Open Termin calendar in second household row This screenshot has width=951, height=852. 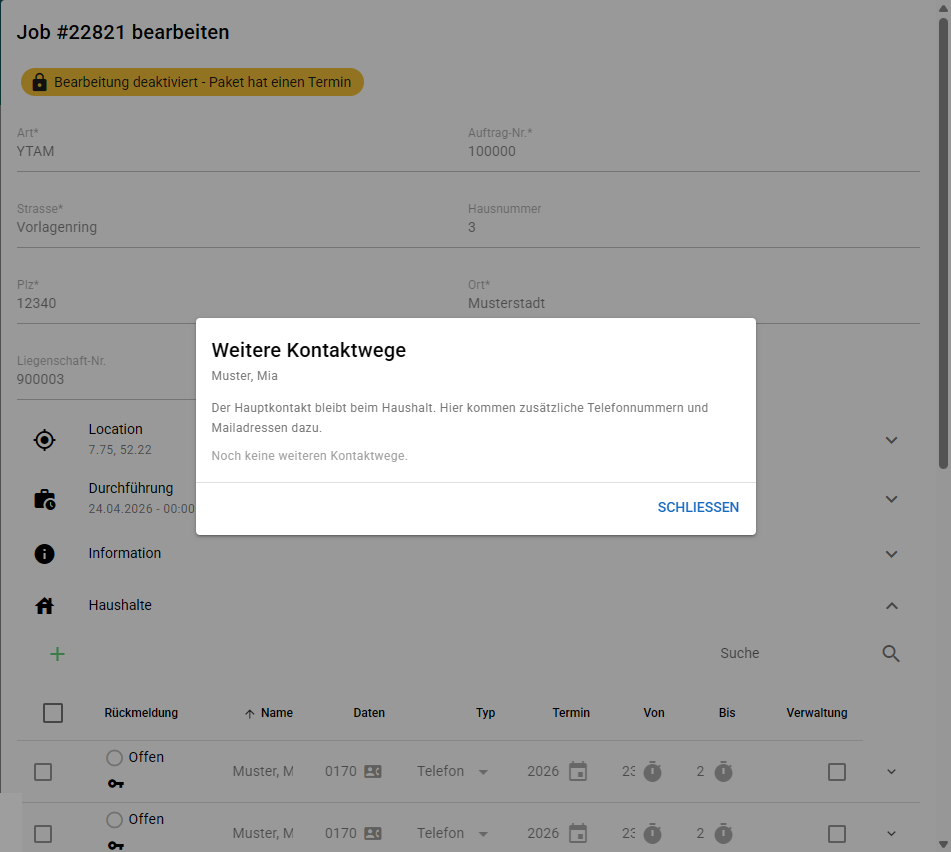coord(578,833)
